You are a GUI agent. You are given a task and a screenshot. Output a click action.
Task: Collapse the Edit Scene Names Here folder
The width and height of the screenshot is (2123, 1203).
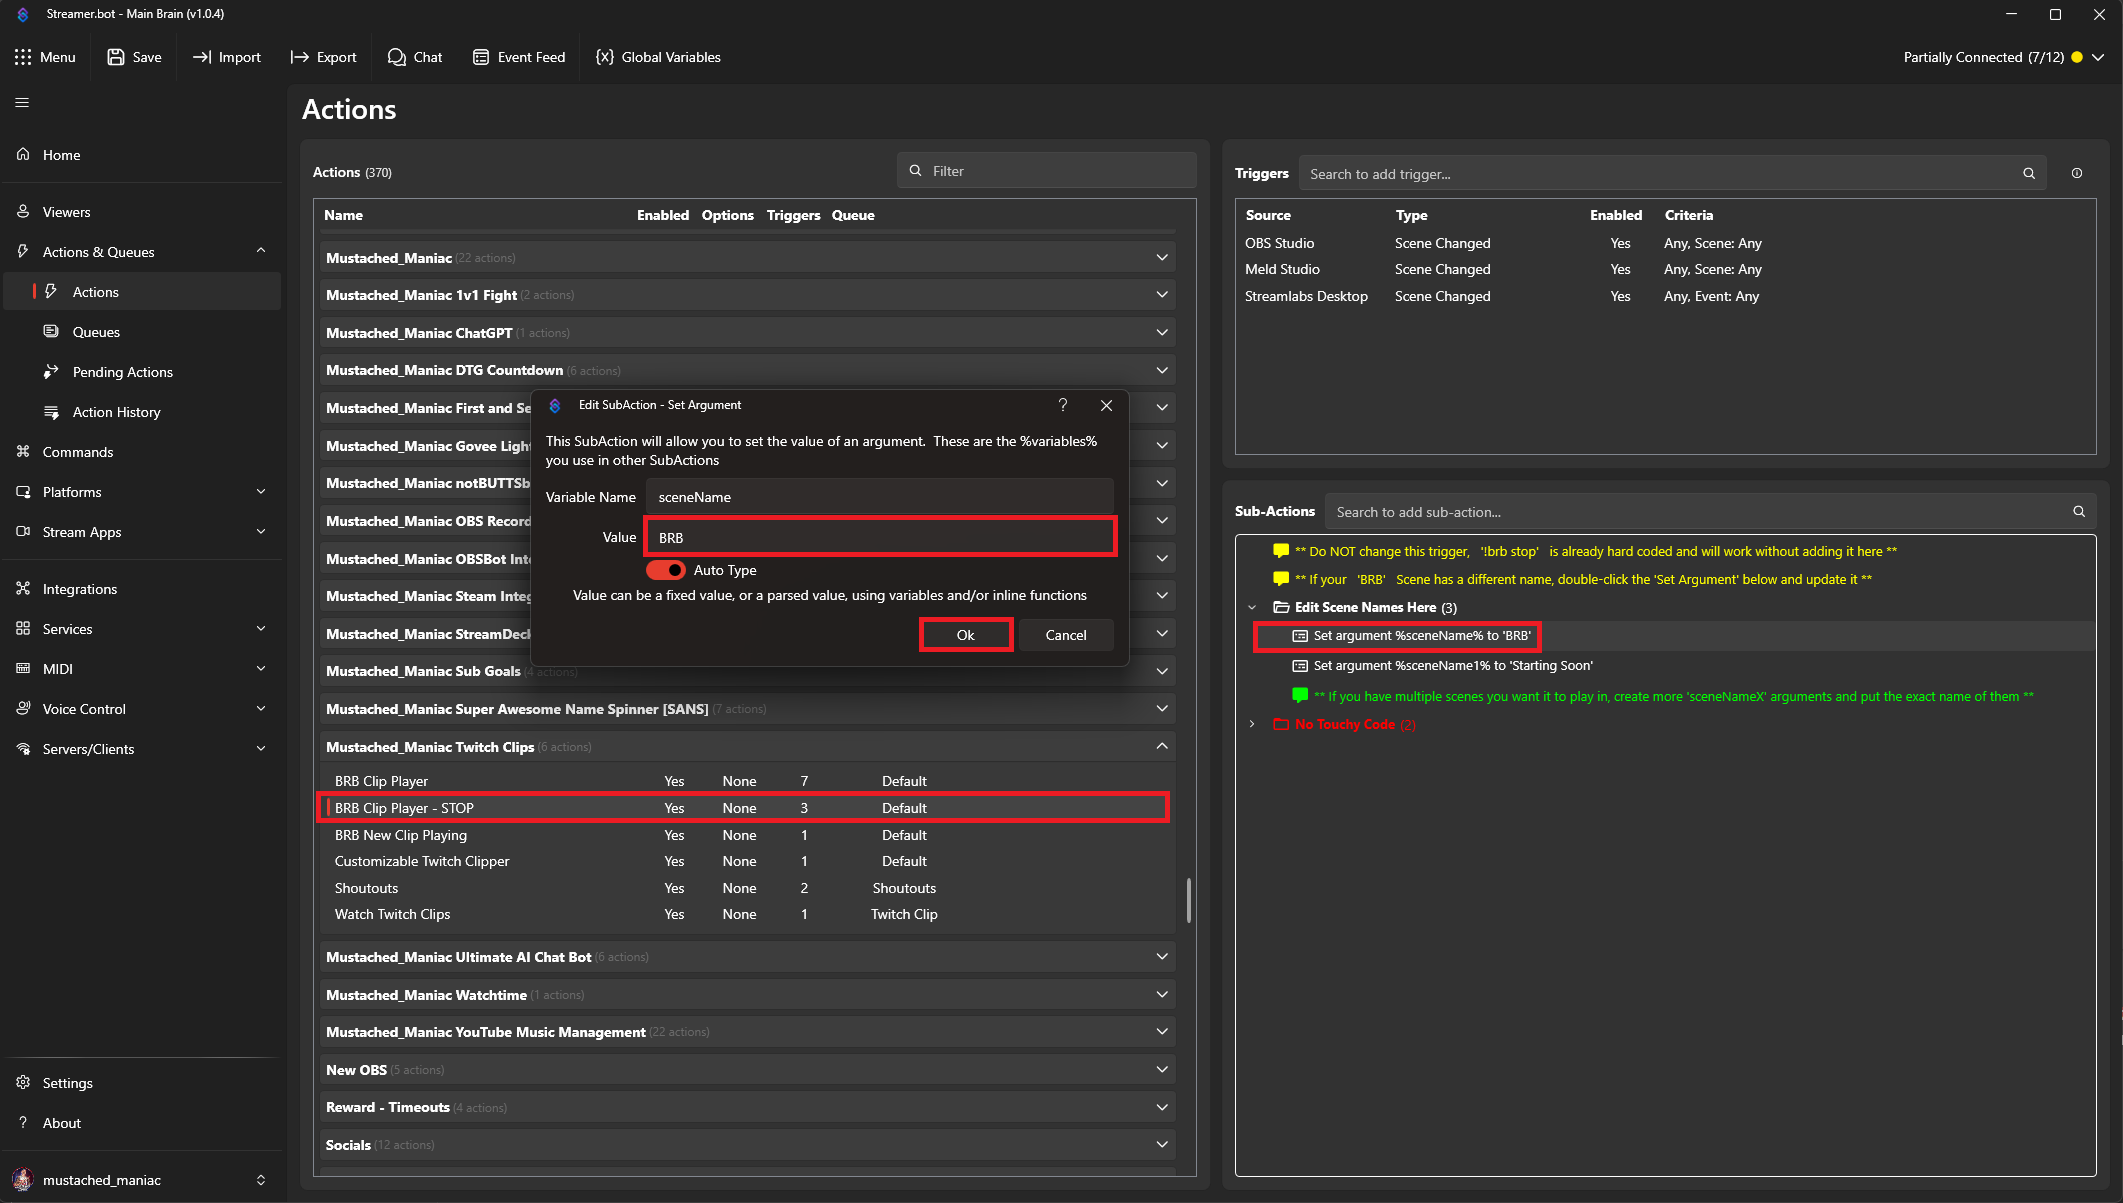click(1252, 607)
